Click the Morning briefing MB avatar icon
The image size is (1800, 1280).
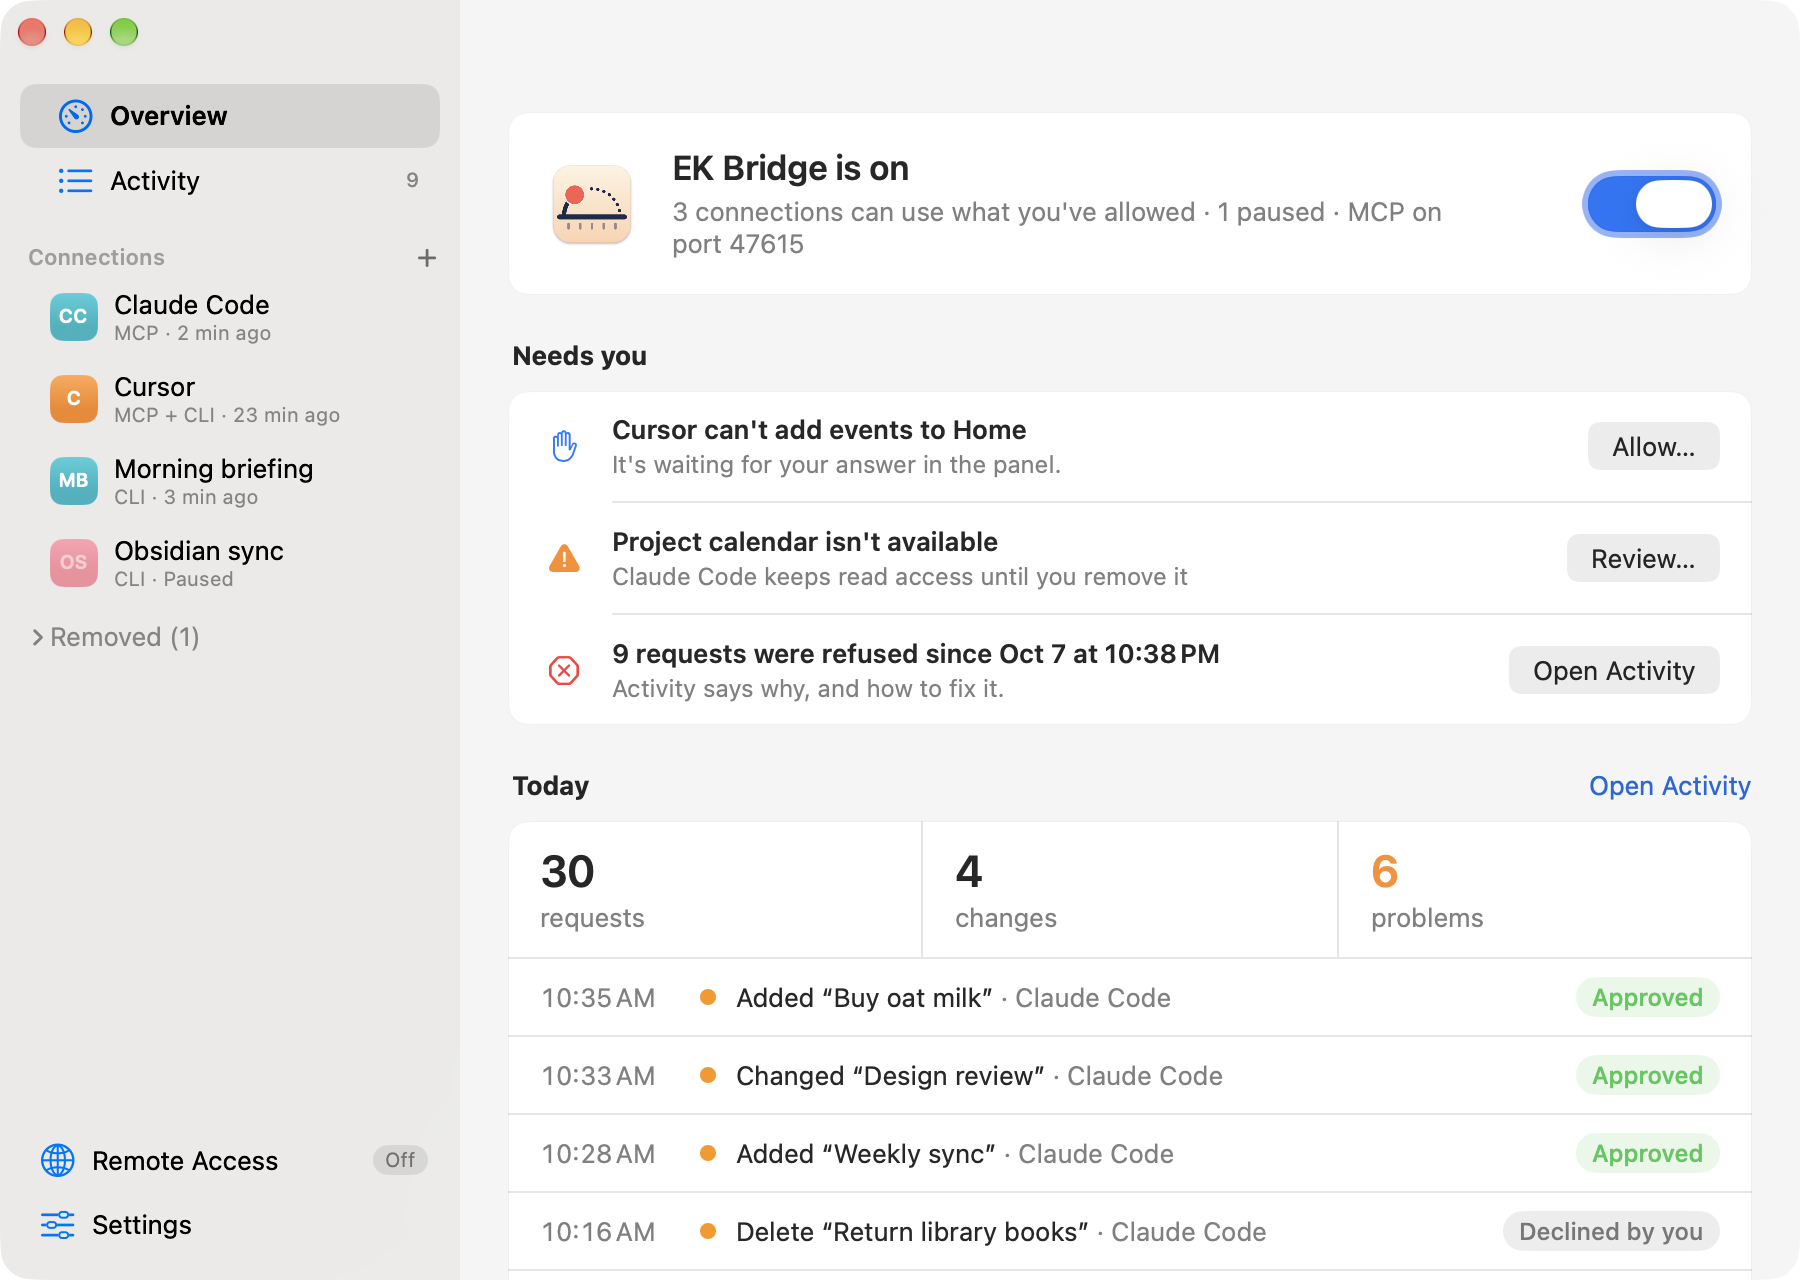(x=74, y=481)
